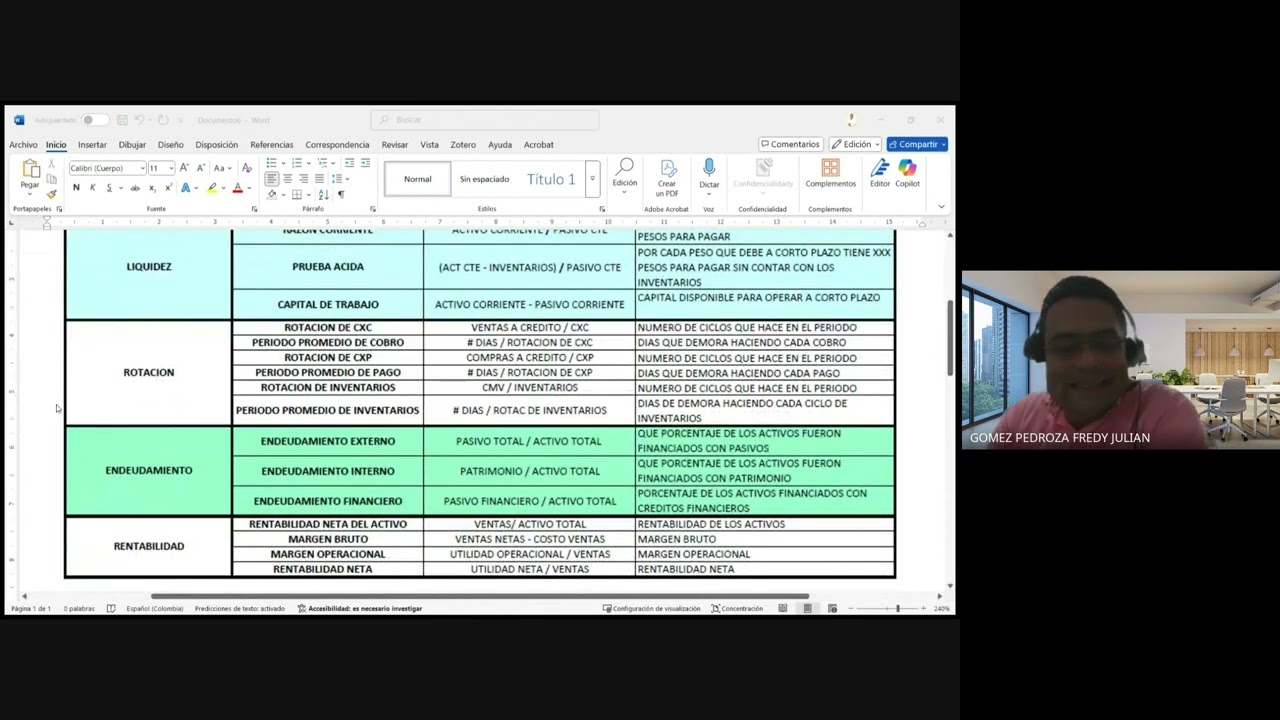The image size is (1280, 720).
Task: Click the sort A-Z icon
Action: point(323,194)
